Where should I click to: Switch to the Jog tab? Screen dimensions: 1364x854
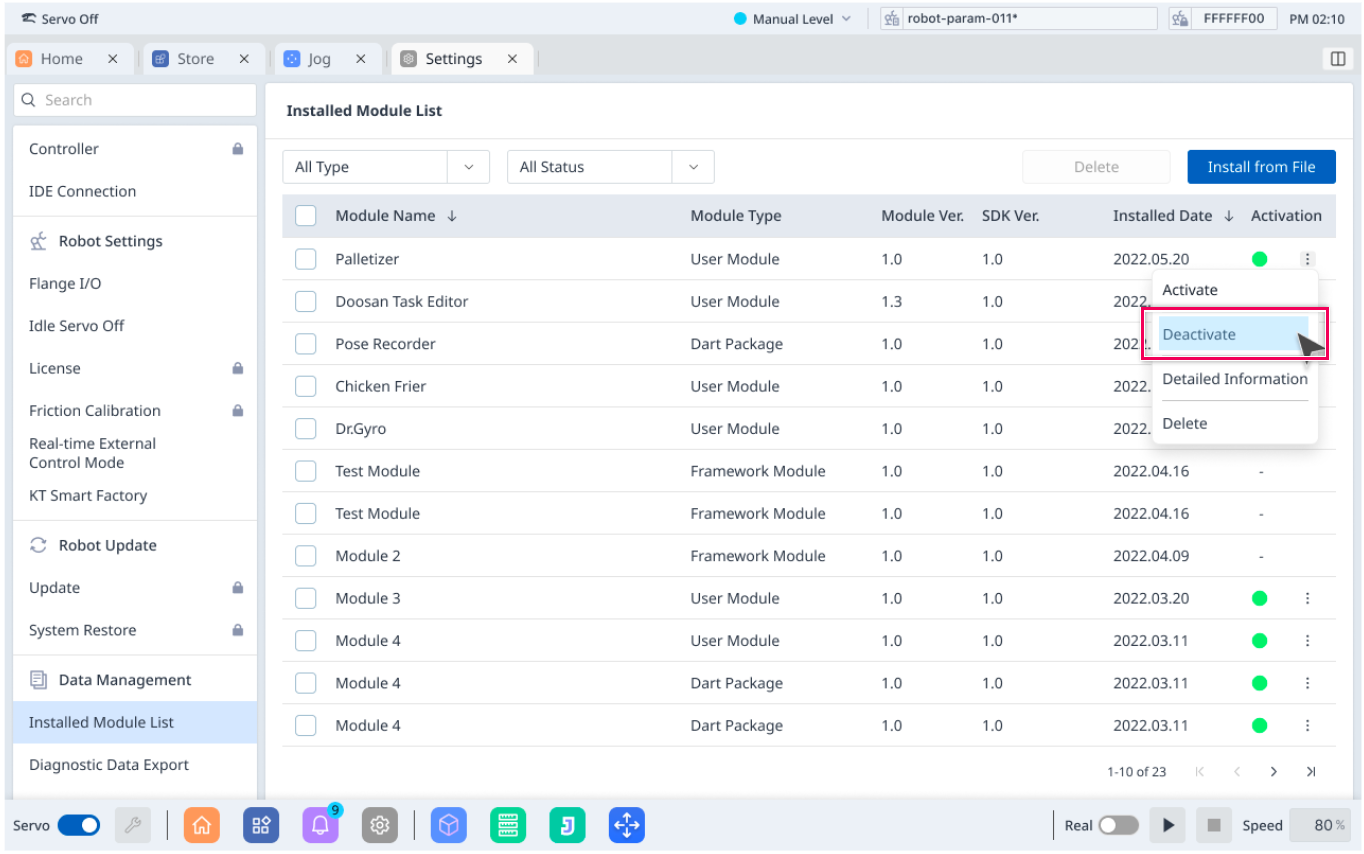point(320,59)
